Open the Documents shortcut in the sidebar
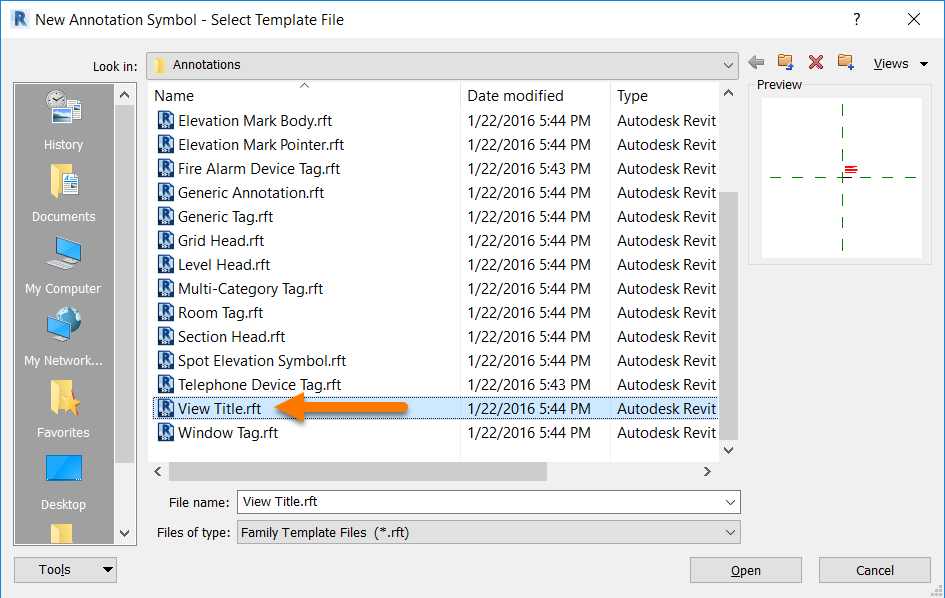Screen dimensions: 945x598 [62, 186]
